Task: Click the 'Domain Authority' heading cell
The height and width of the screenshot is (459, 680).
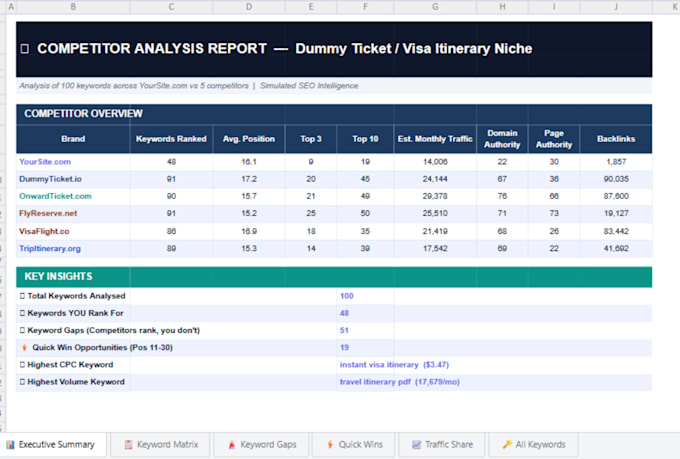Action: (502, 139)
